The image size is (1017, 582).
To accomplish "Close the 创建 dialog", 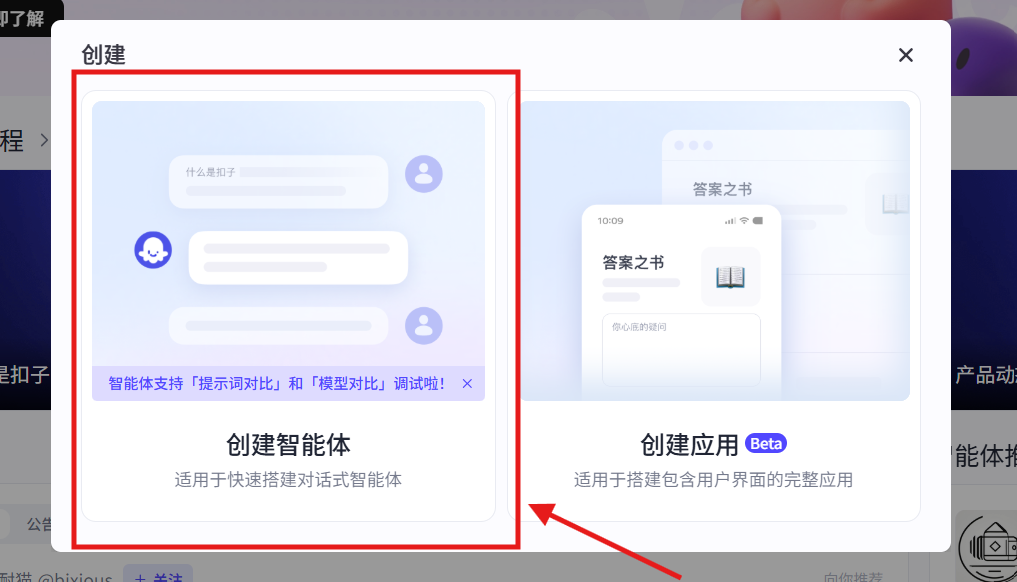I will click(905, 55).
